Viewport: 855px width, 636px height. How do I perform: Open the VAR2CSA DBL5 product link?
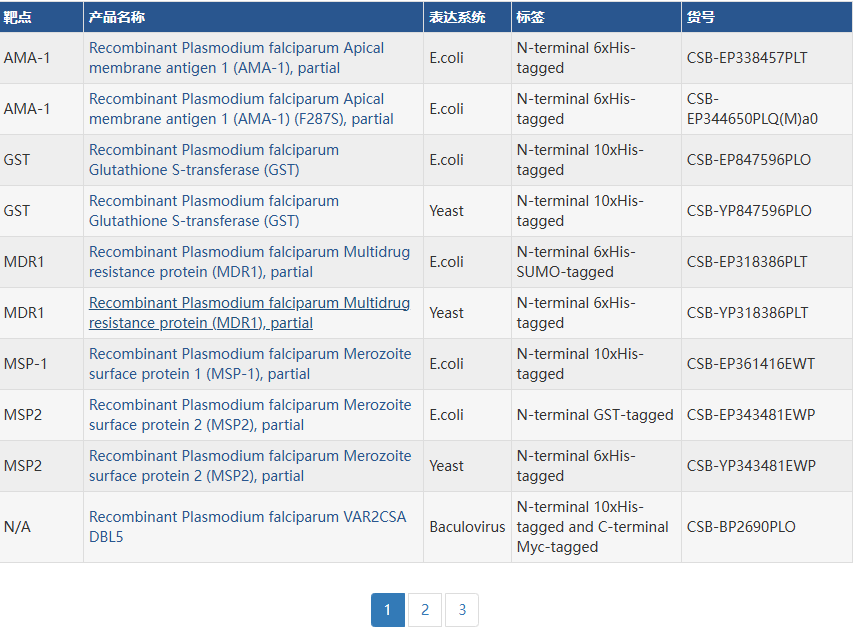pyautogui.click(x=248, y=527)
